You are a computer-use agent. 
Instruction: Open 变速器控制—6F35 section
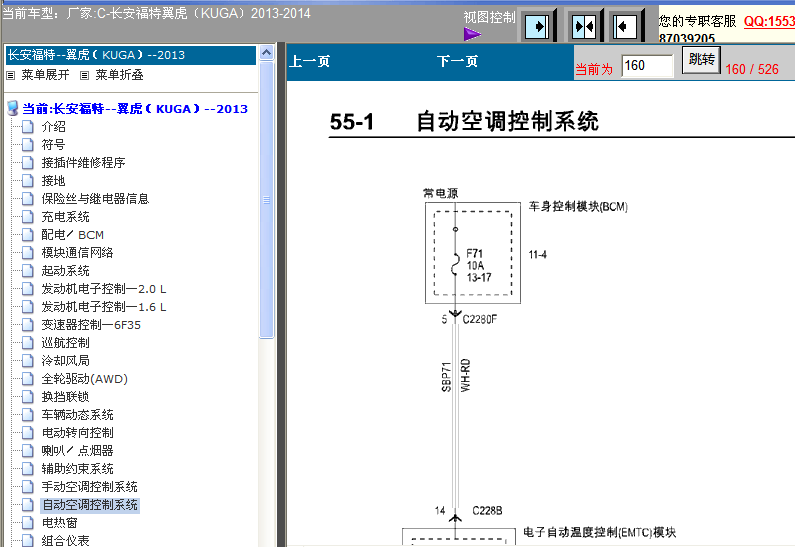[x=91, y=325]
